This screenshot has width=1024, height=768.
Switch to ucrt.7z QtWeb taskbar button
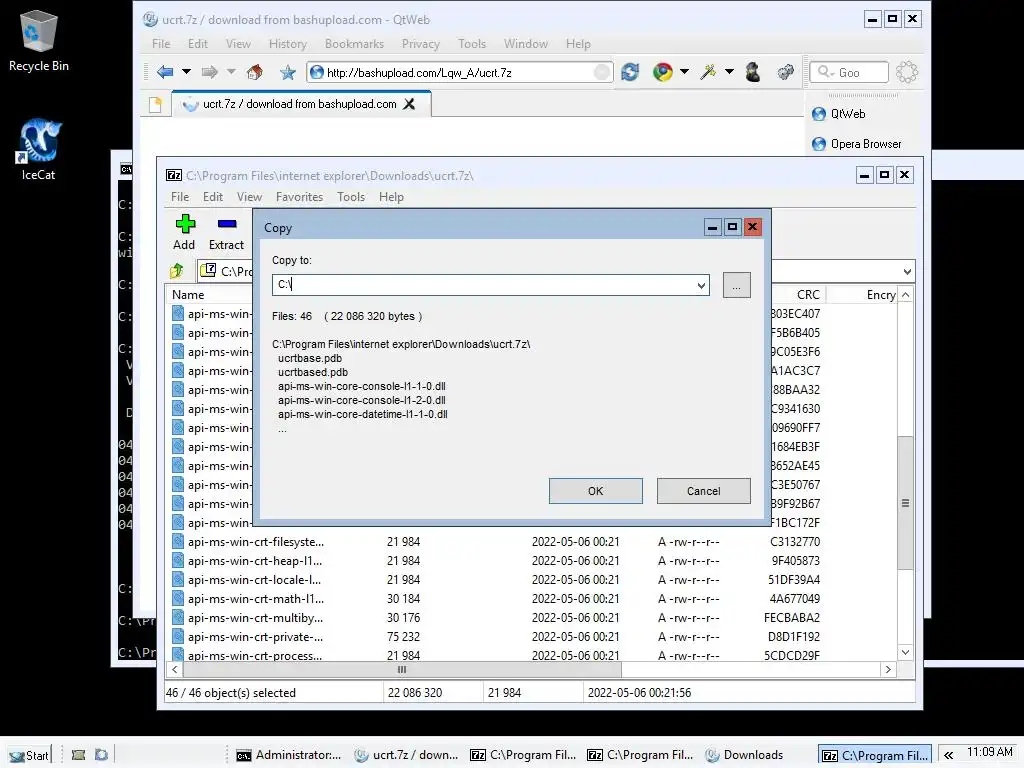(x=406, y=755)
